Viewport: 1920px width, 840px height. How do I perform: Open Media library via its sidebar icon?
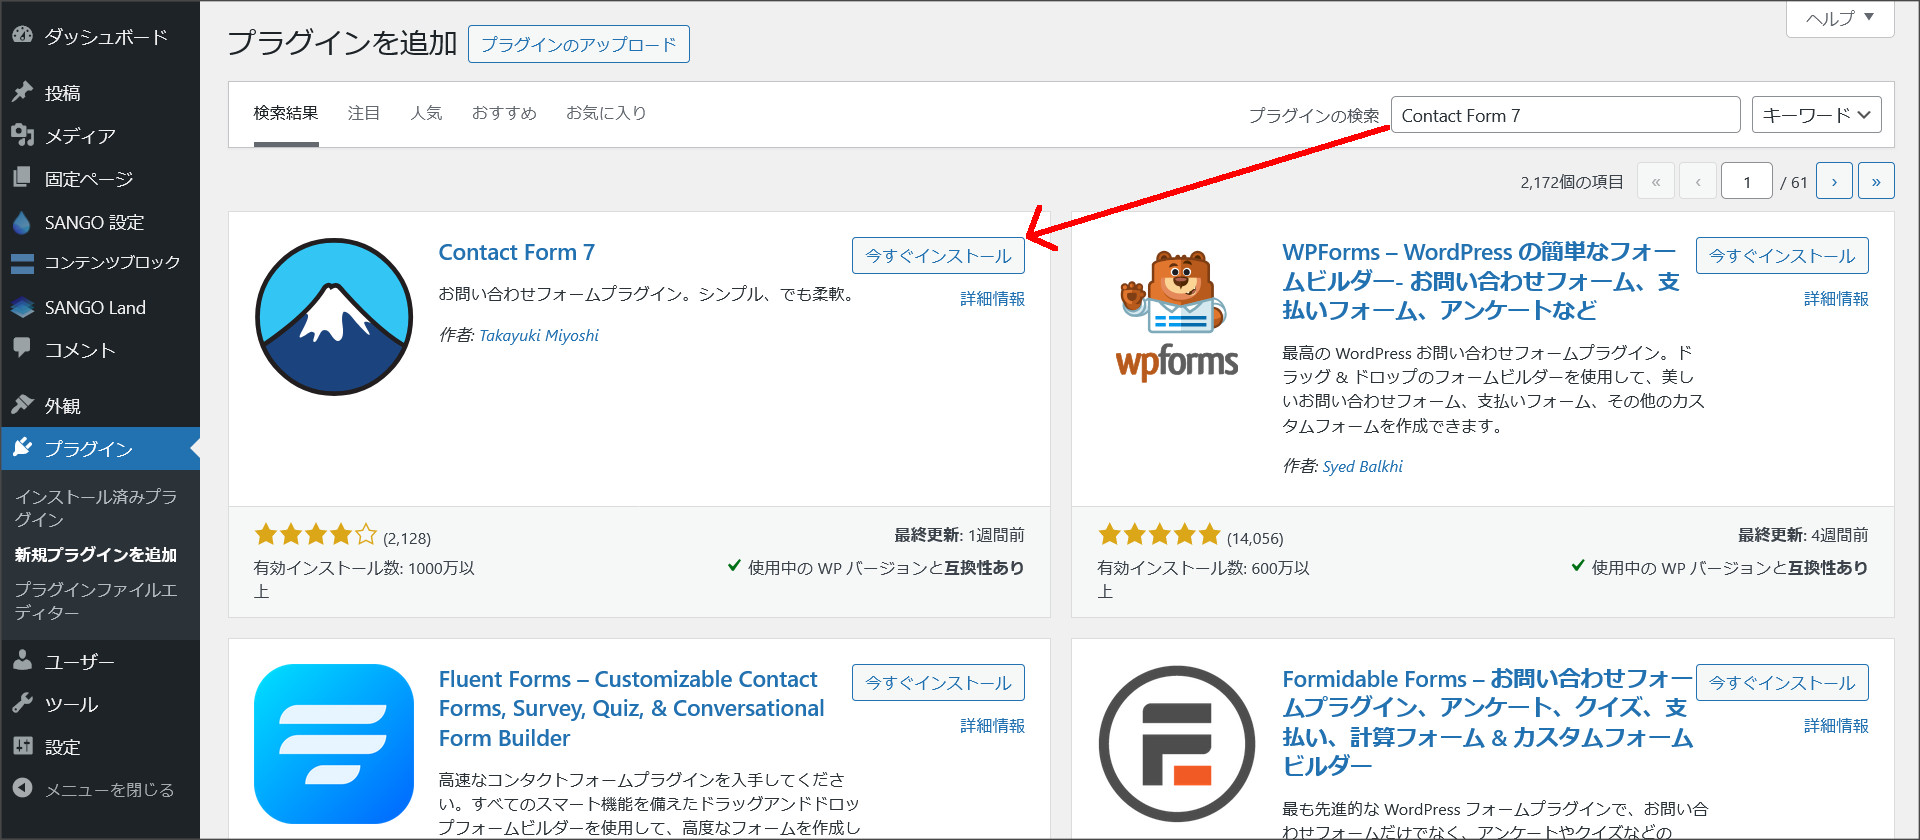coord(22,135)
